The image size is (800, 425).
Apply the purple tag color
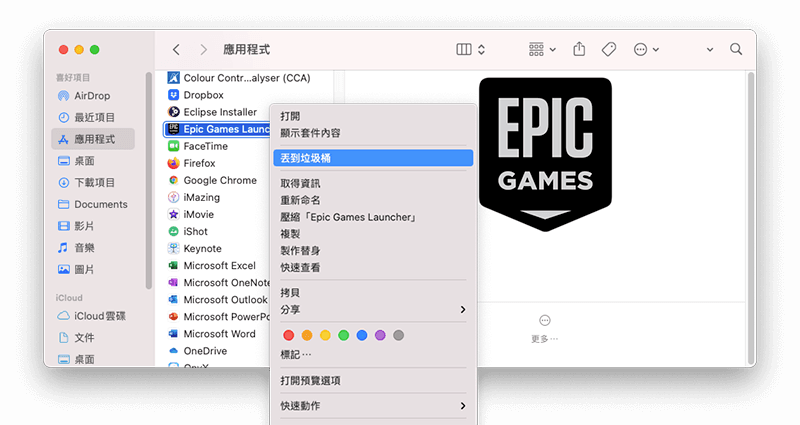pos(381,335)
